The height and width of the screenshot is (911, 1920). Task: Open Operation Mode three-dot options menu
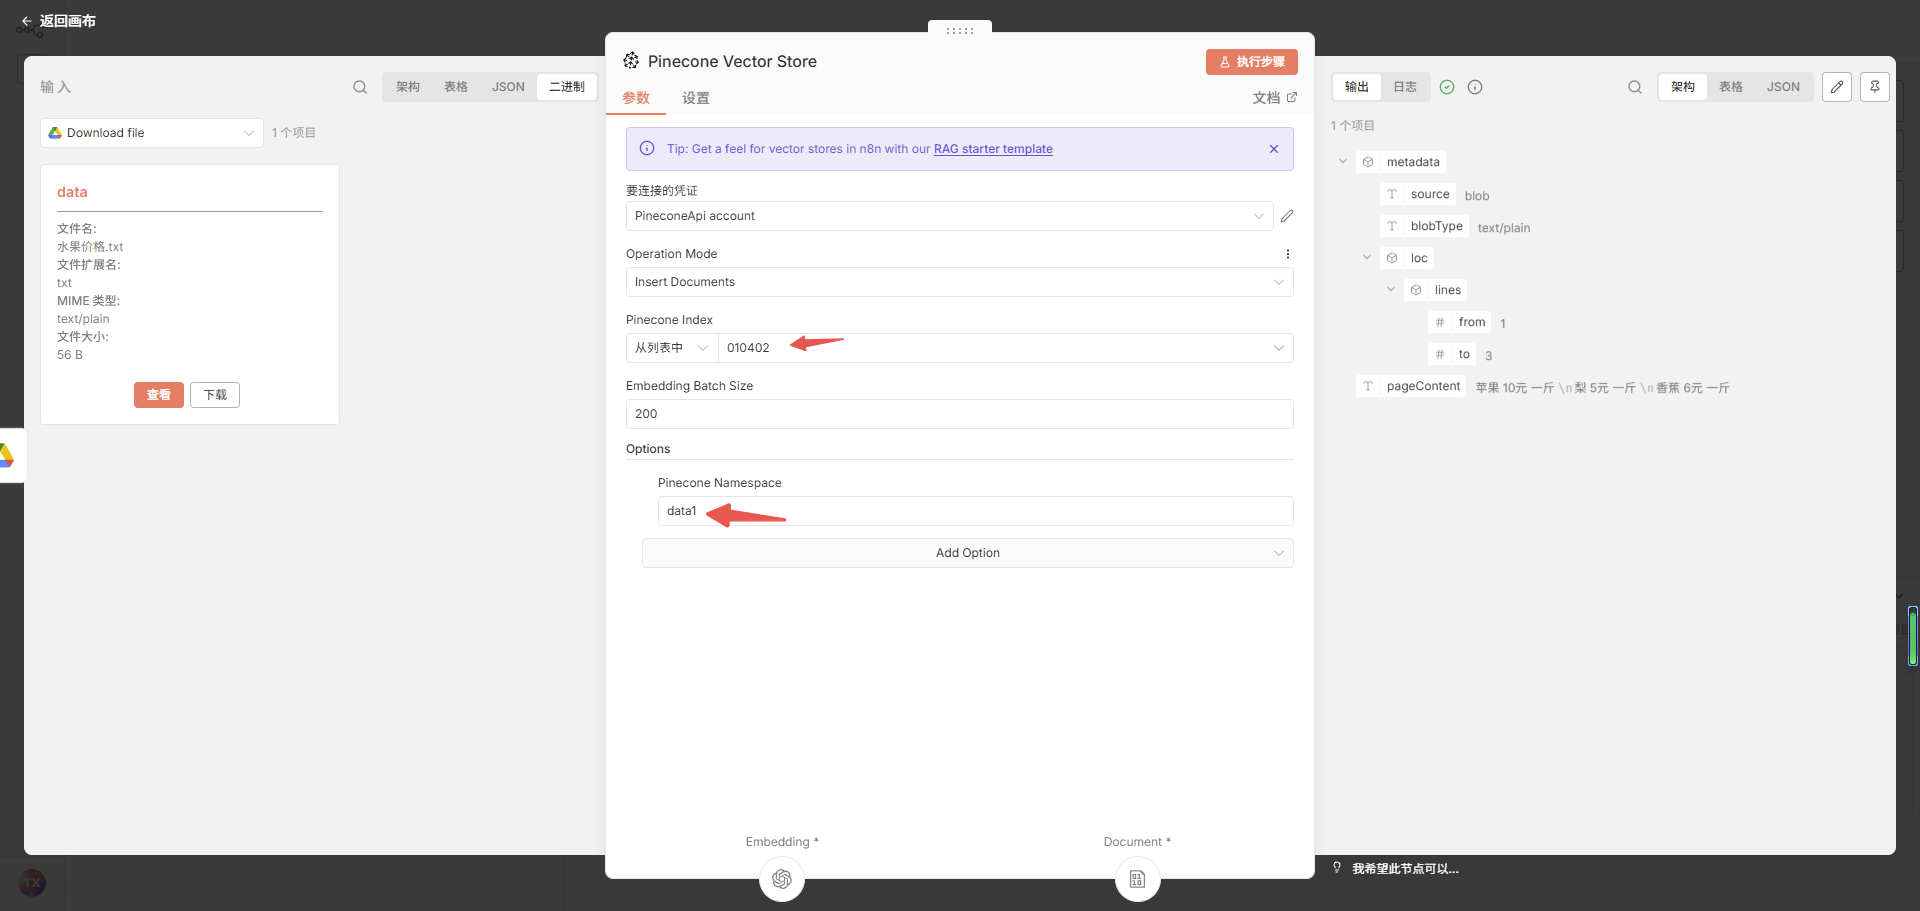tap(1288, 254)
